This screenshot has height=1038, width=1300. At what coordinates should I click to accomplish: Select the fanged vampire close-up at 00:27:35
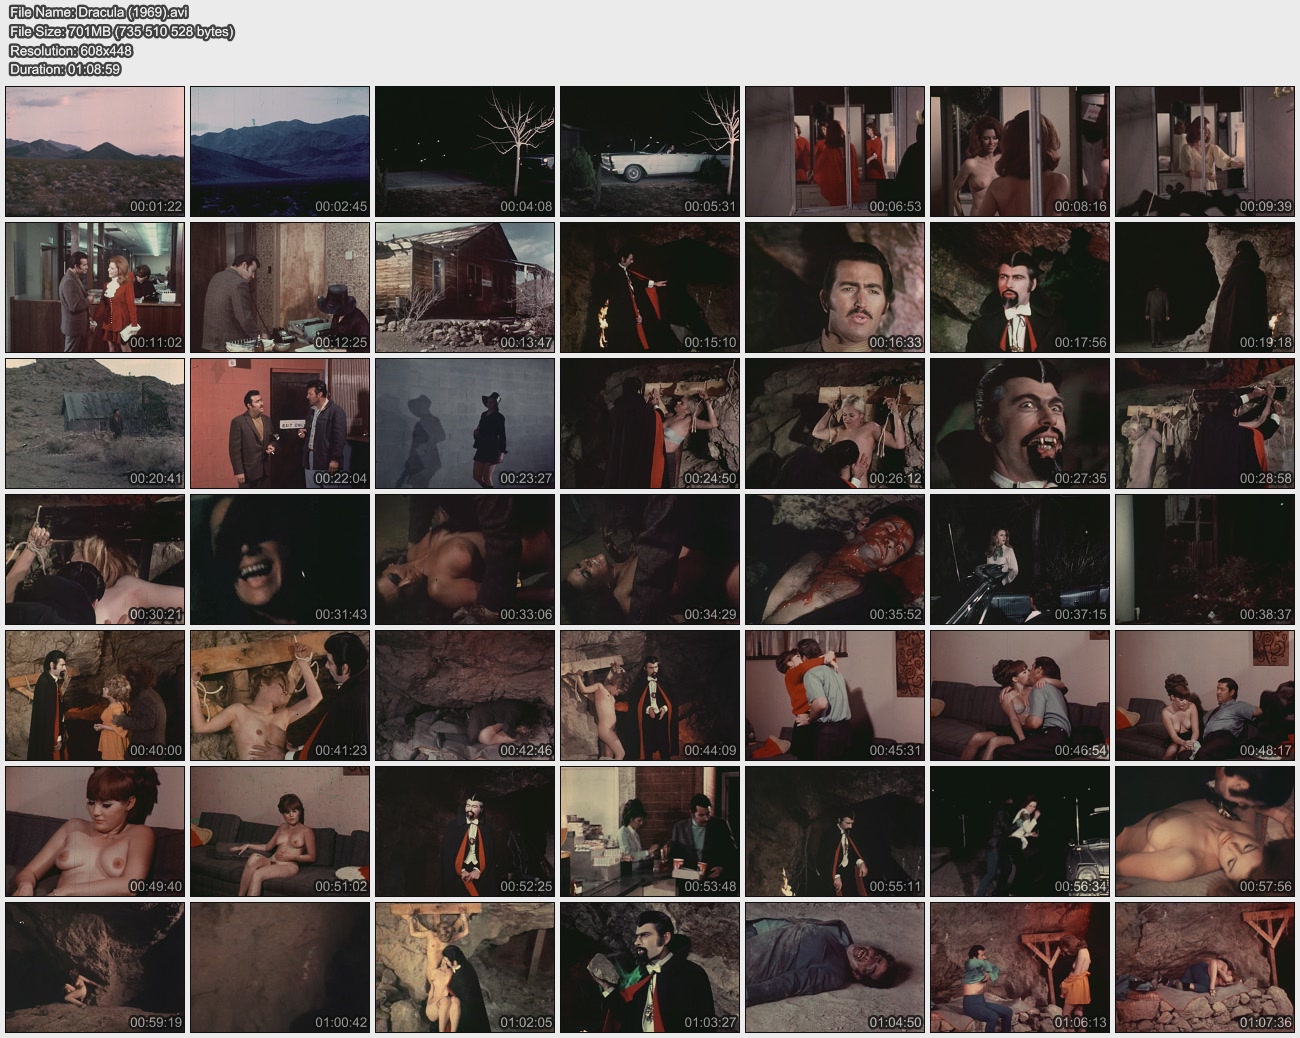pyautogui.click(x=1020, y=423)
